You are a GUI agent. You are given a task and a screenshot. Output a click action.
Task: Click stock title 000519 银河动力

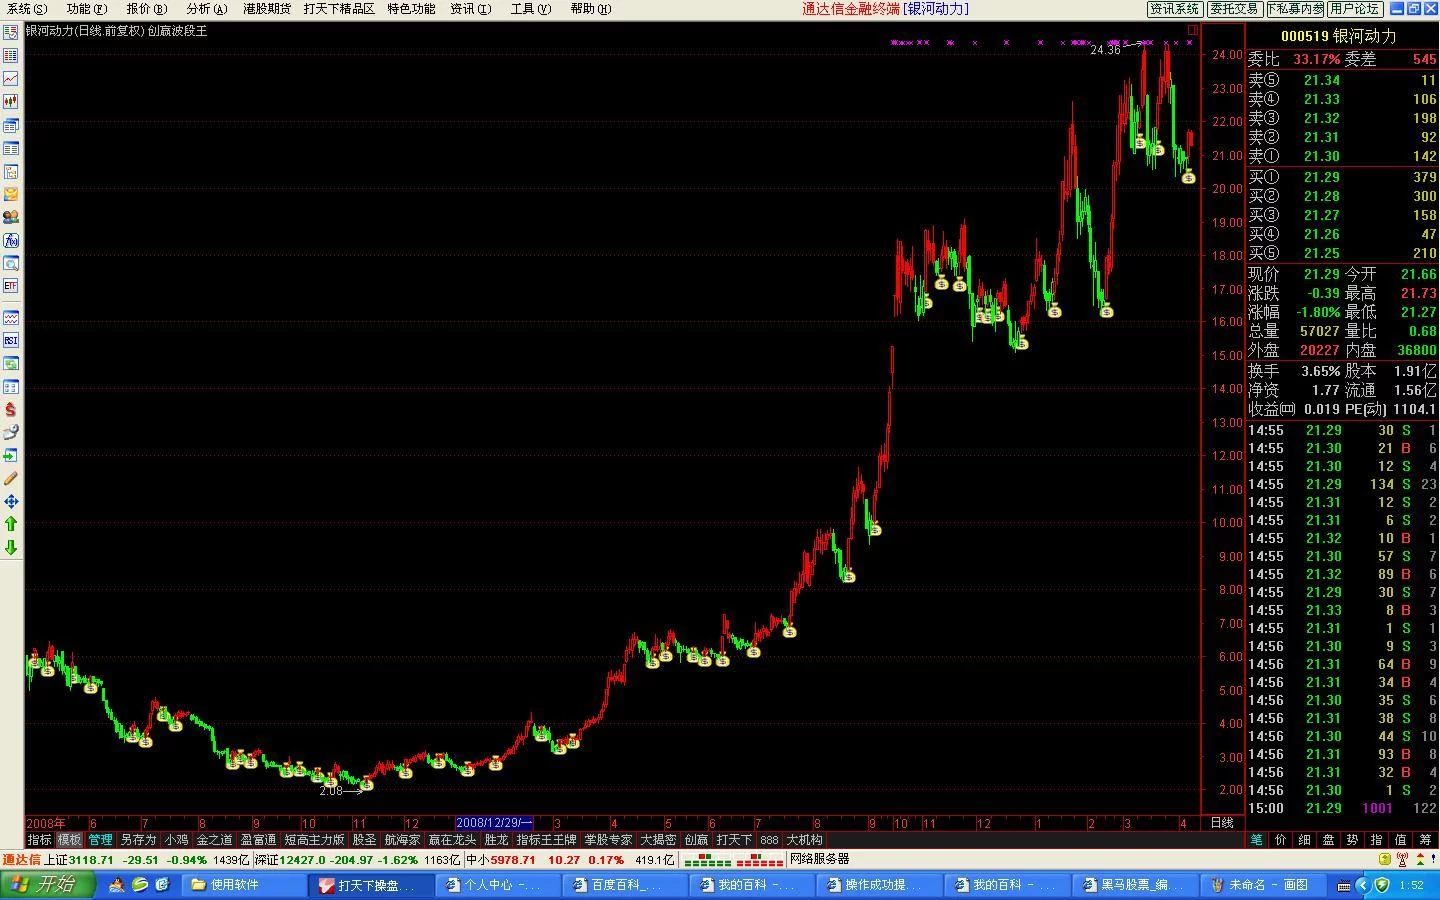pyautogui.click(x=1339, y=36)
